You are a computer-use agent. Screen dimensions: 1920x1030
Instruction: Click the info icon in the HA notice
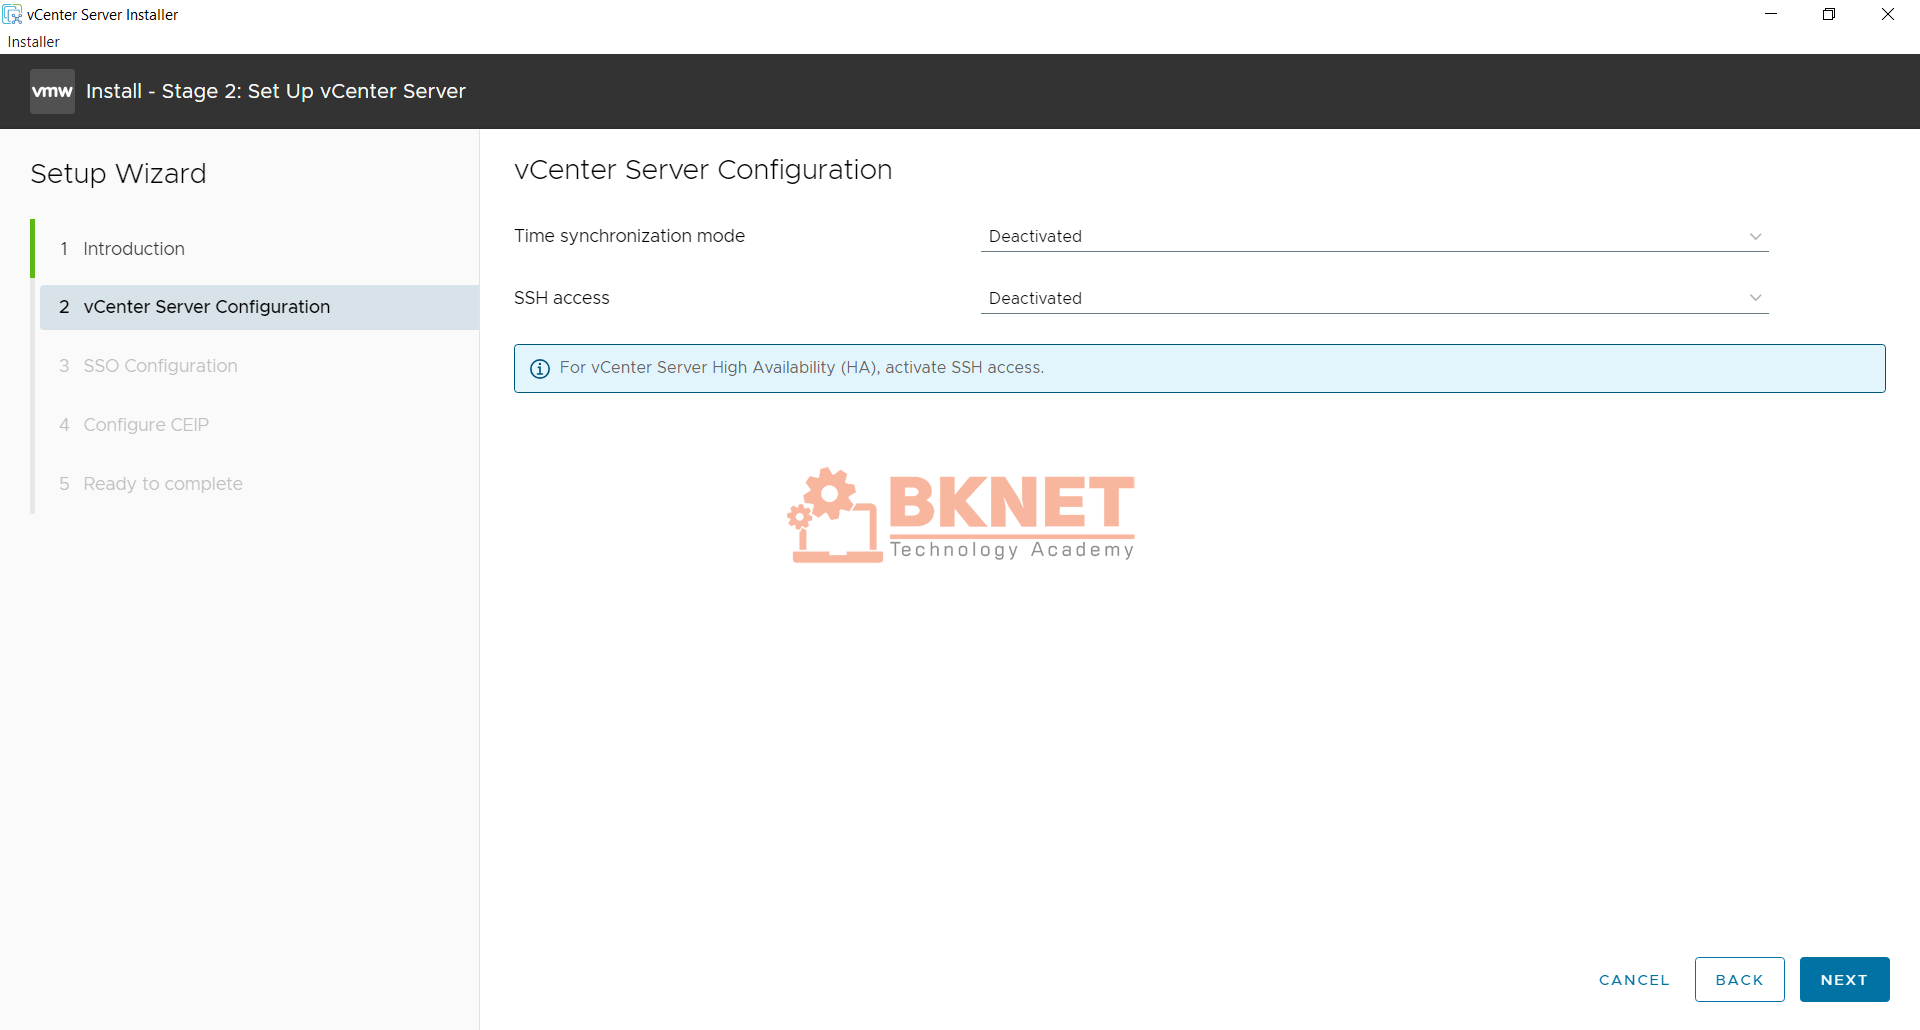pyautogui.click(x=540, y=369)
